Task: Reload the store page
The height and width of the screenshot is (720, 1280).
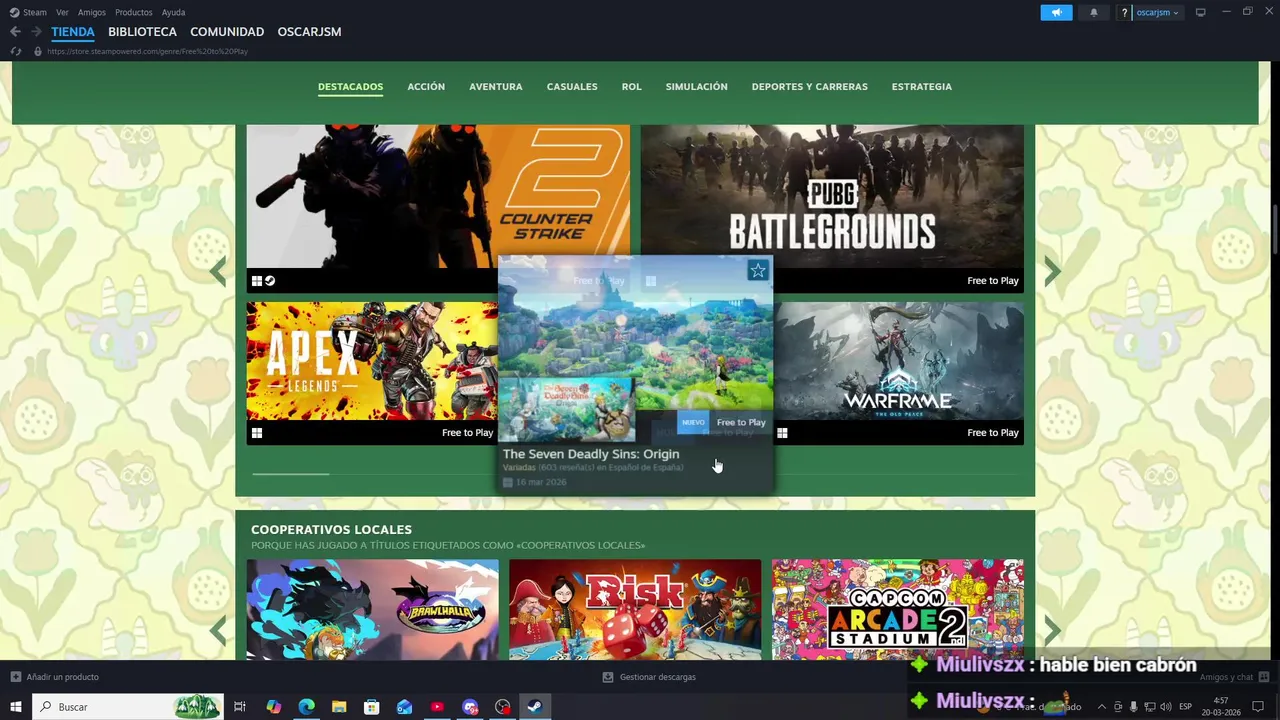Action: tap(15, 51)
